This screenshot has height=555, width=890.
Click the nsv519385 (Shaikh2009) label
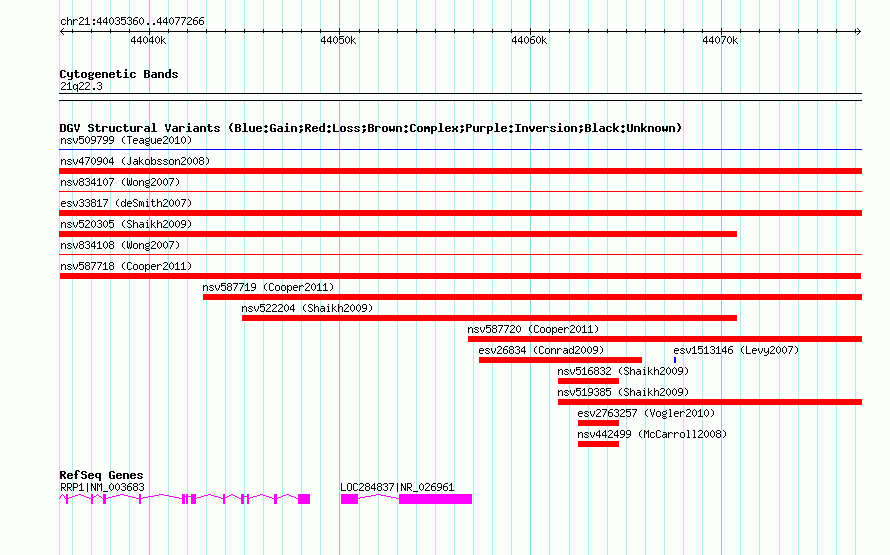click(623, 392)
